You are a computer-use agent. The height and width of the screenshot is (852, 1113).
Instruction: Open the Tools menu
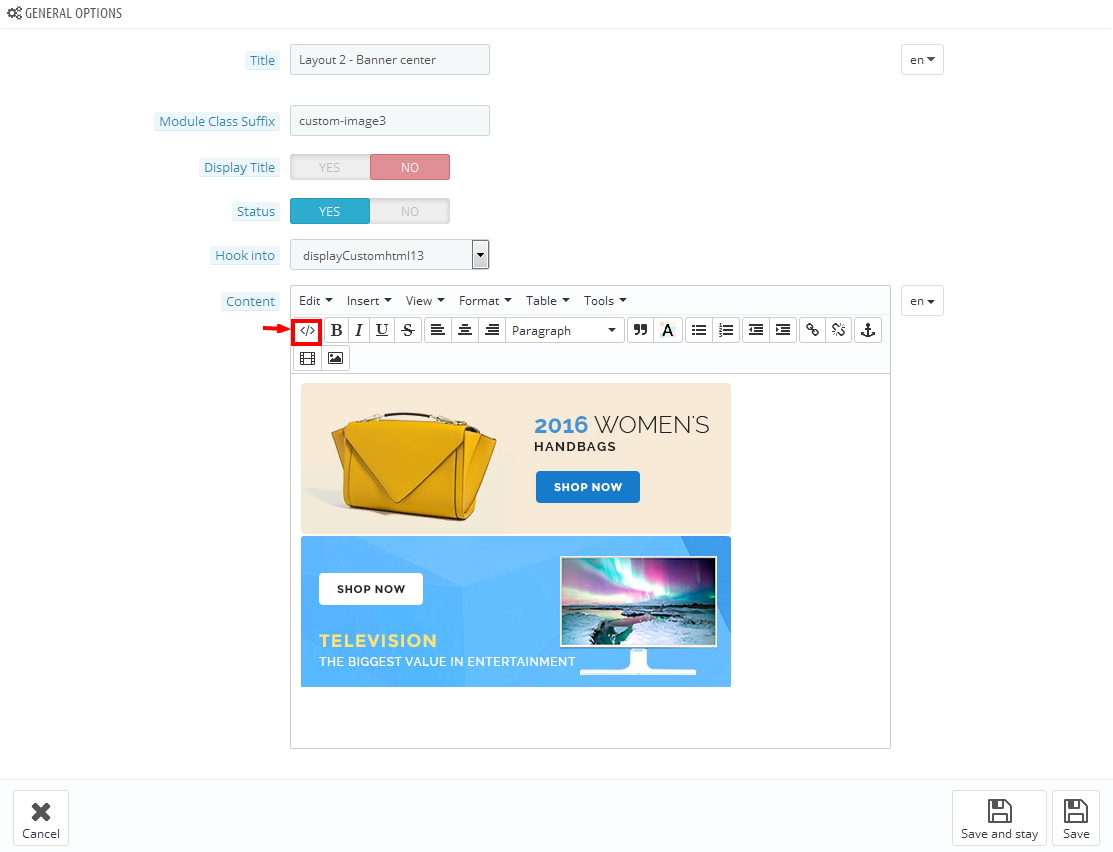click(x=605, y=301)
